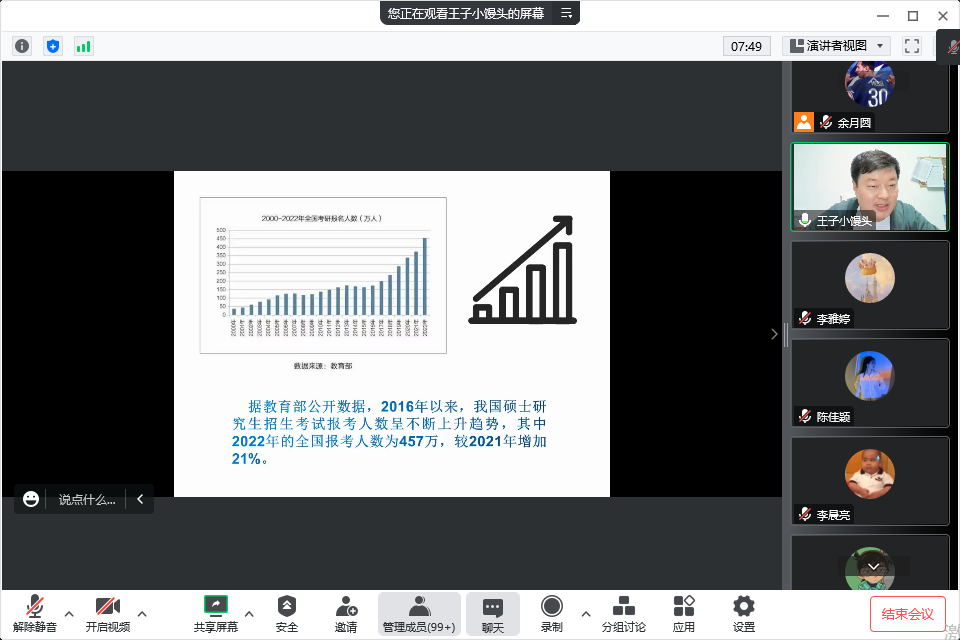Open the 安全 security options

287,613
